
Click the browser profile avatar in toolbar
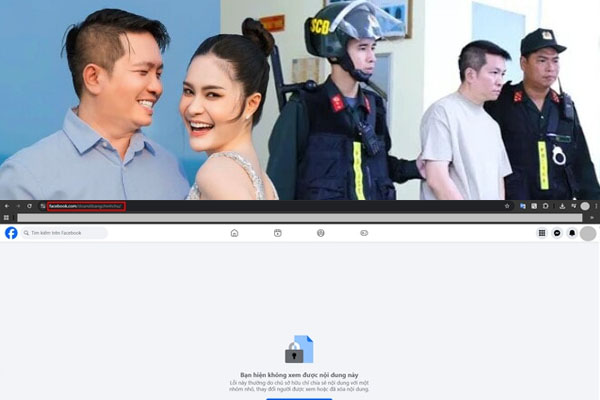tap(584, 206)
